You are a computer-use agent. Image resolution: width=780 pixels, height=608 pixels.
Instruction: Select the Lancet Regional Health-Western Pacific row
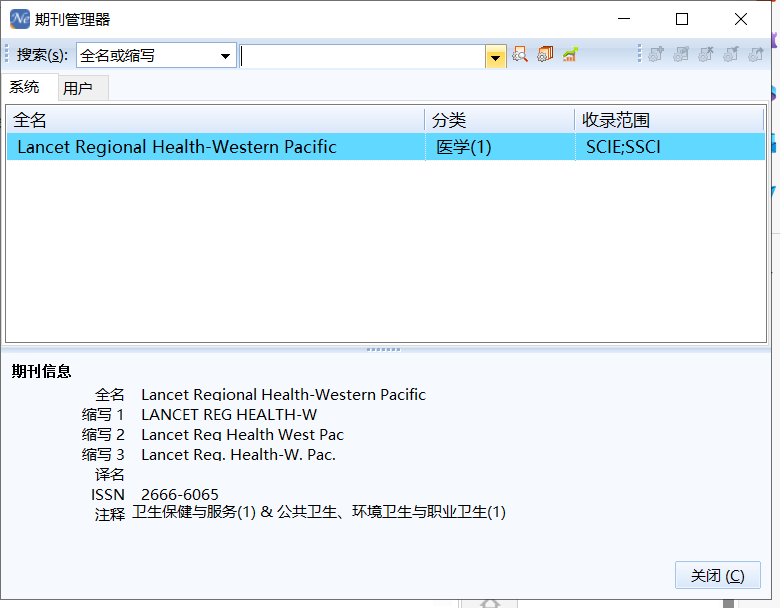coord(386,147)
